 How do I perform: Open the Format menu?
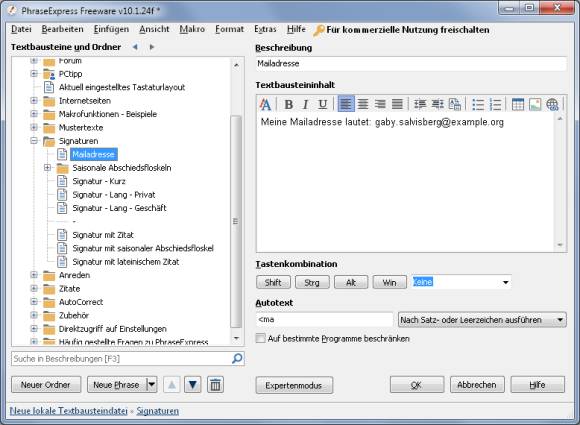point(229,29)
